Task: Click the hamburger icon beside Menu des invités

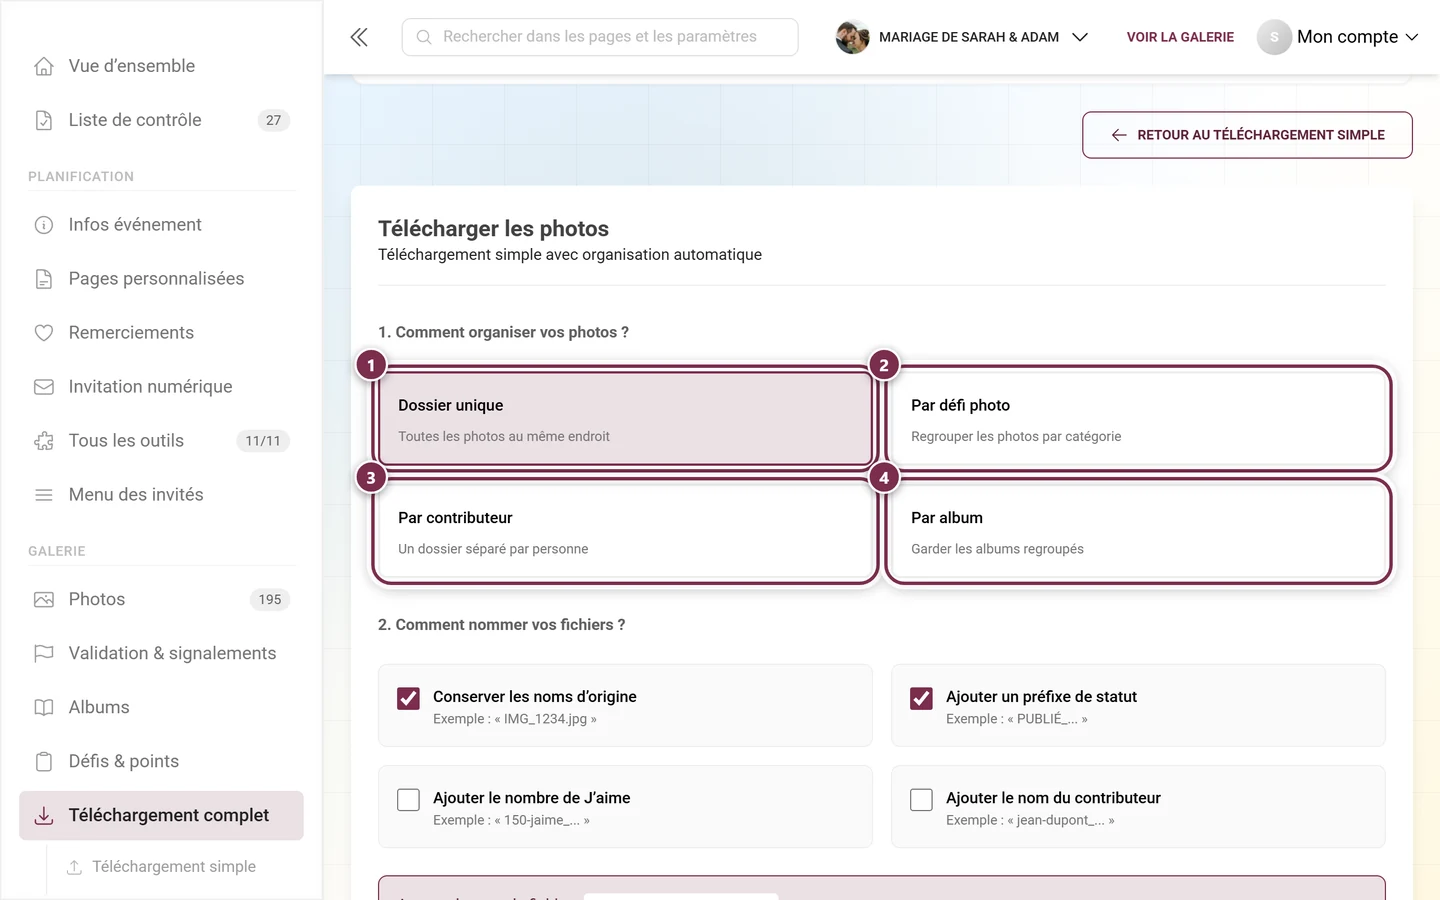Action: coord(44,495)
